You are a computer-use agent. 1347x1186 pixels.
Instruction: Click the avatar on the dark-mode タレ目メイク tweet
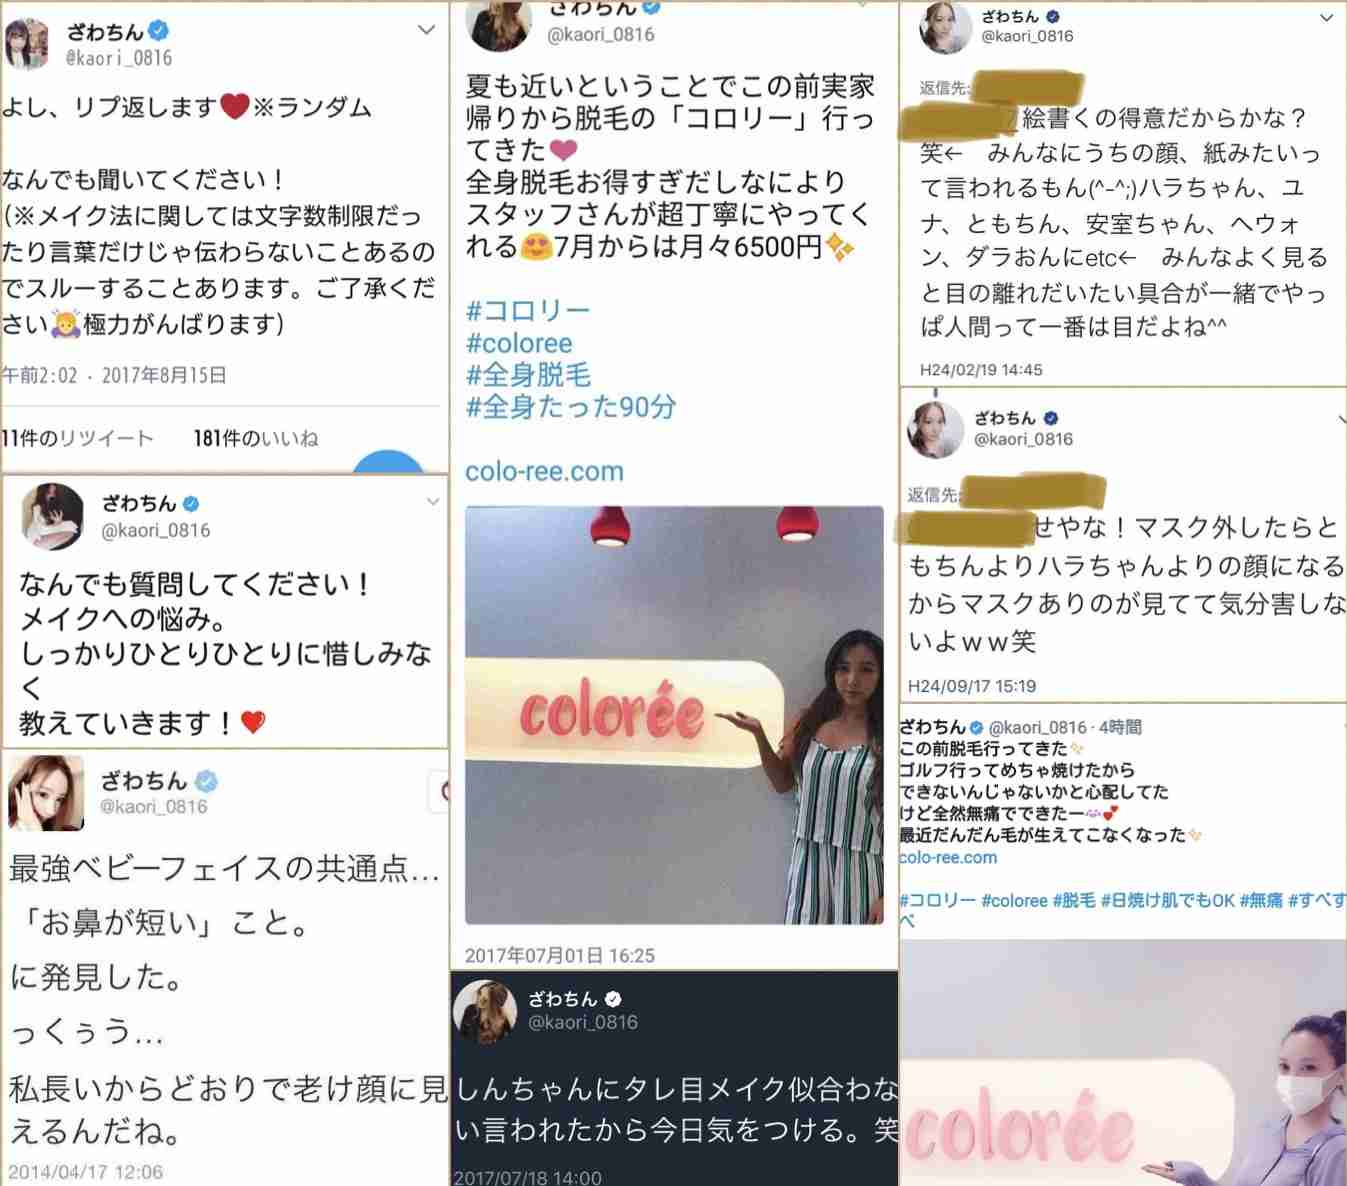(485, 1010)
